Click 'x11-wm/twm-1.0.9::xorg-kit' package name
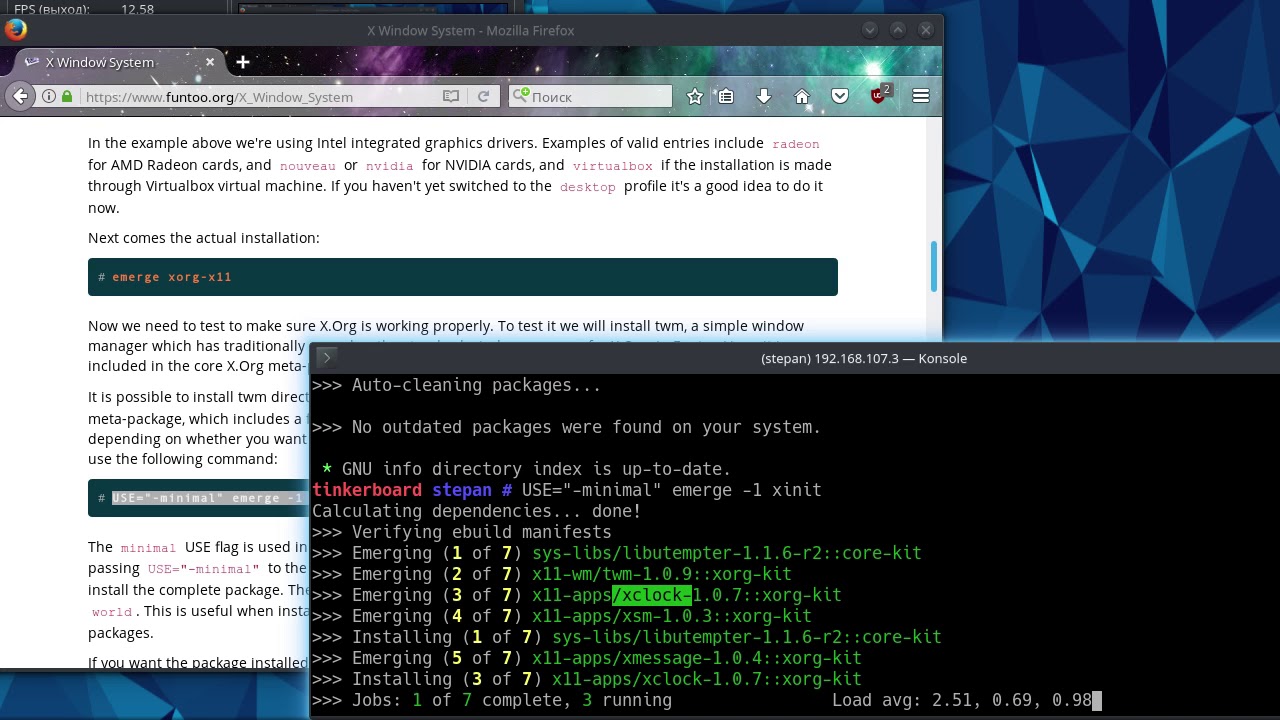This screenshot has height=720, width=1280. (x=661, y=574)
